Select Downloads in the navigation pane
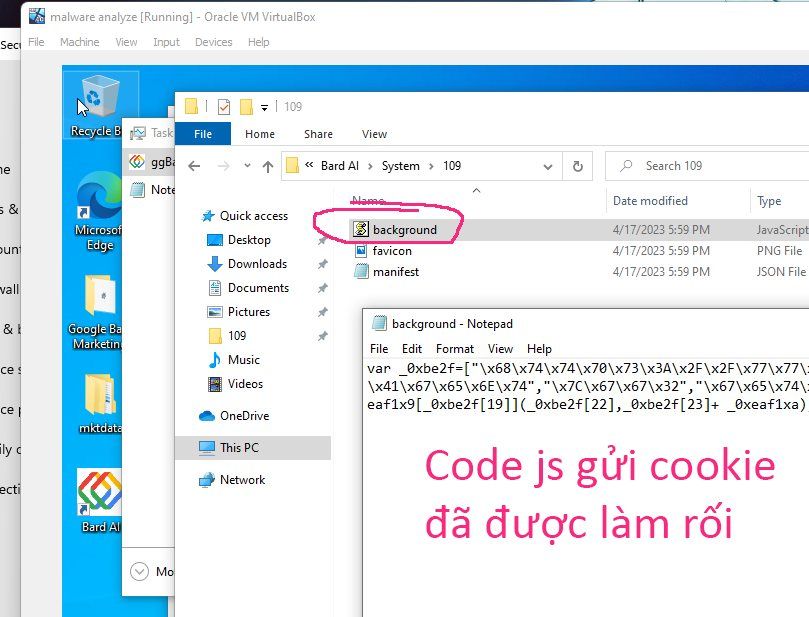 (256, 264)
